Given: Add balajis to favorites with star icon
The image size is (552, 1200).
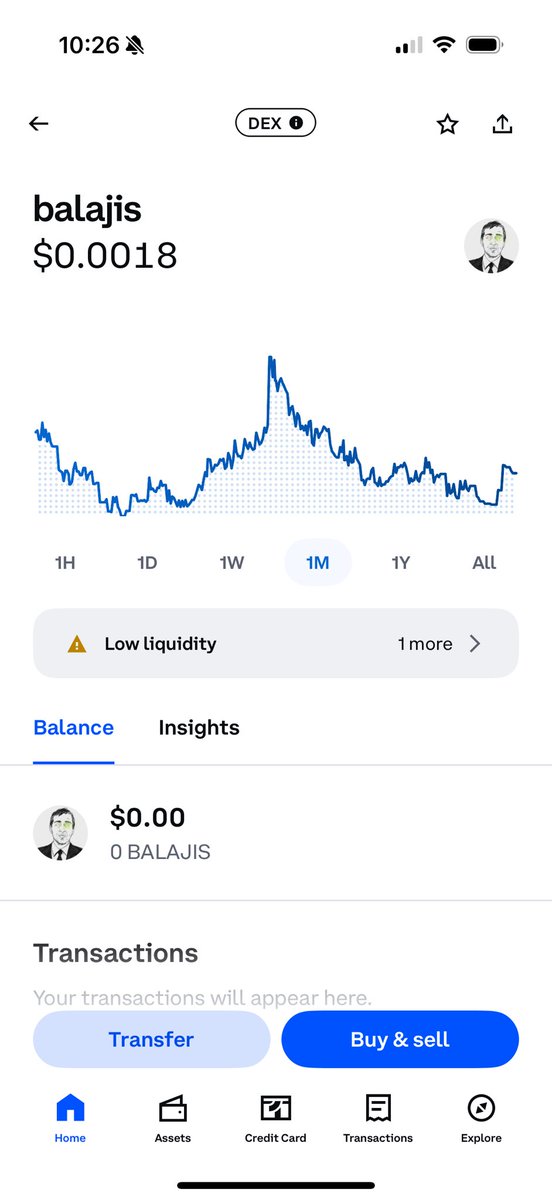Looking at the screenshot, I should [x=447, y=124].
